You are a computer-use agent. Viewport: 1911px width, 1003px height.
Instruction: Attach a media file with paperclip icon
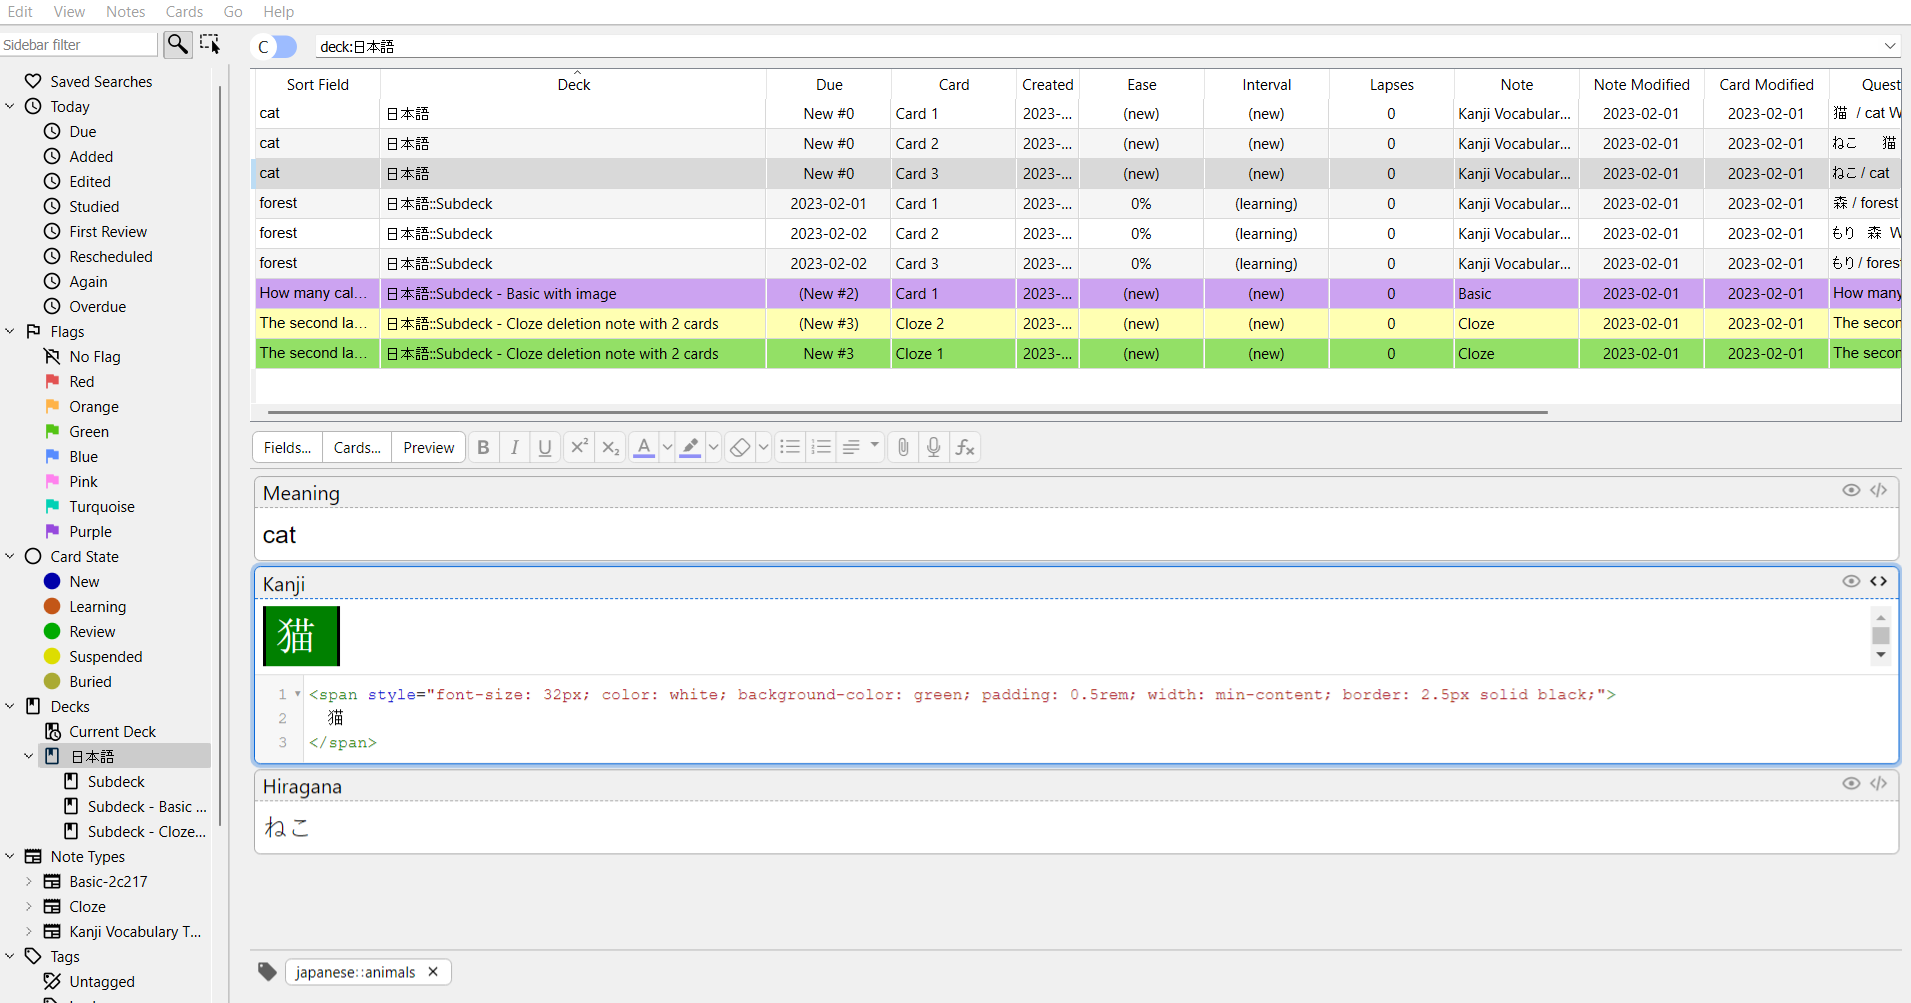coord(903,447)
